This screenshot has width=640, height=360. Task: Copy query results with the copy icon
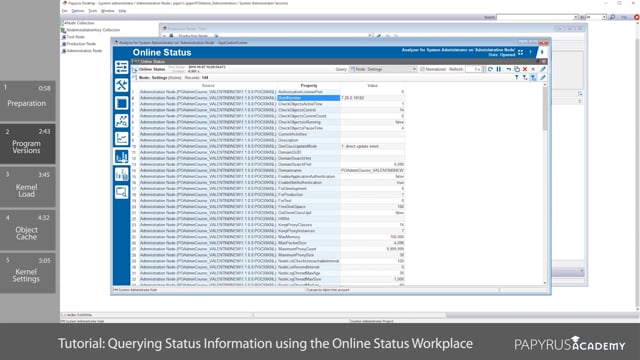coord(517,69)
